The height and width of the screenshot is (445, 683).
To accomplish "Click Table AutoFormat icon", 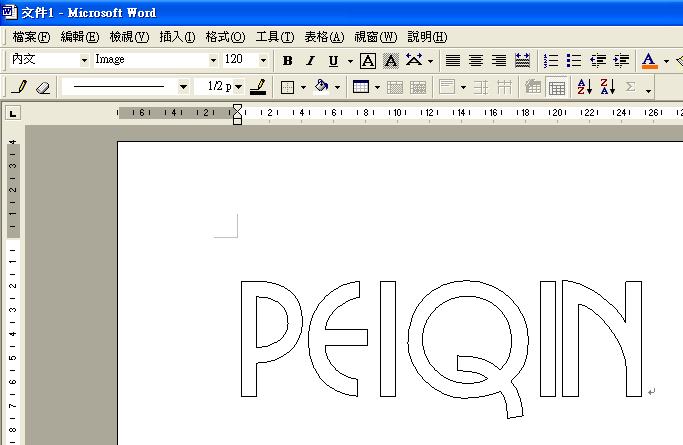I will click(x=533, y=87).
